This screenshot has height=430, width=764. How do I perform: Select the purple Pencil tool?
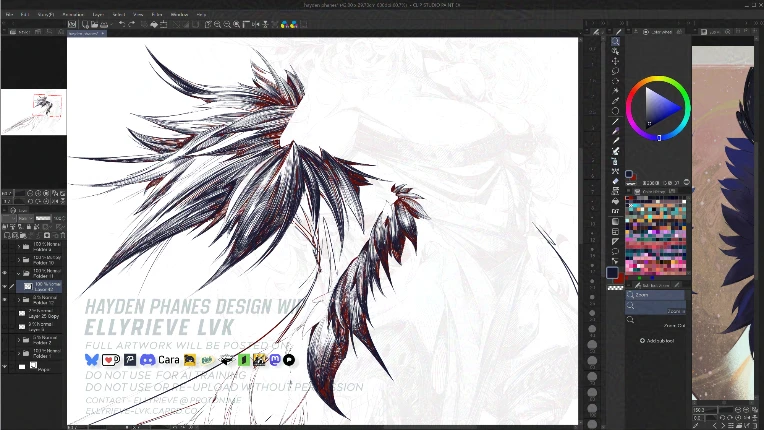pyautogui.click(x=615, y=131)
